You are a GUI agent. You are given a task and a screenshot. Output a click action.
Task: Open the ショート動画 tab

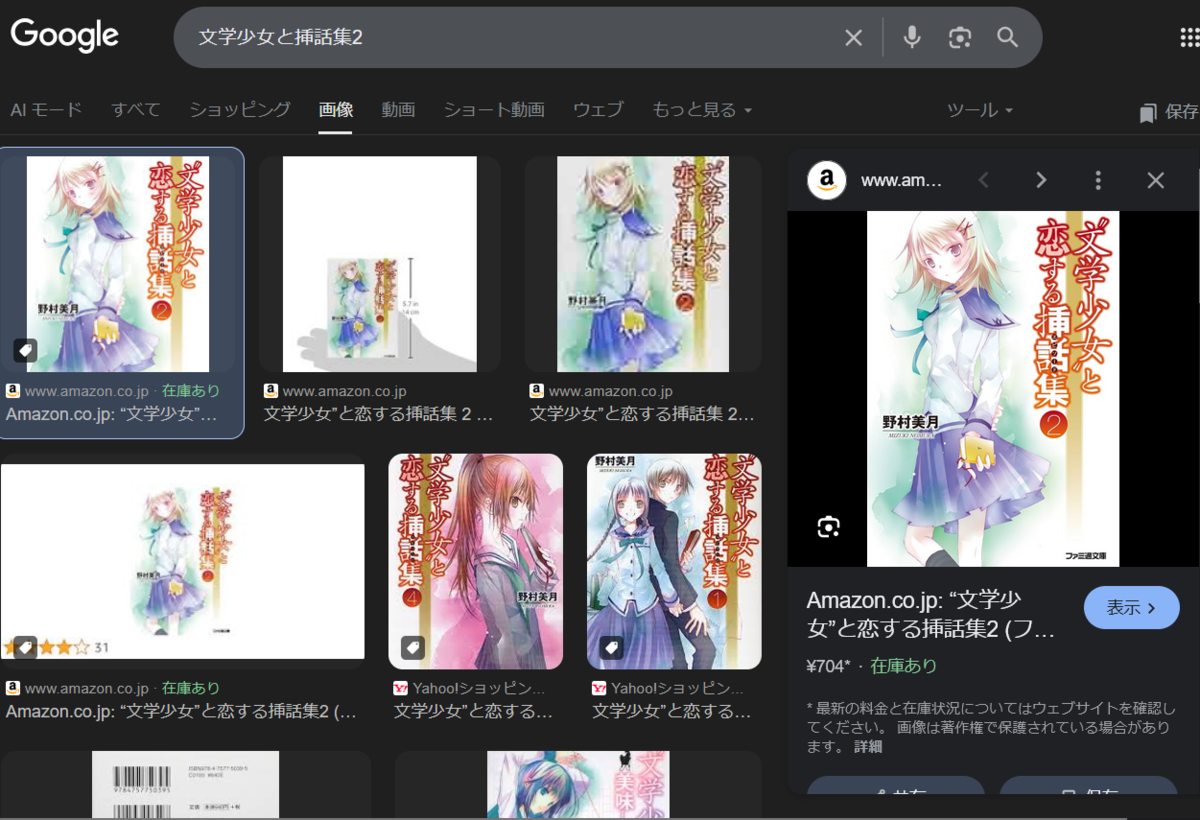pos(494,110)
